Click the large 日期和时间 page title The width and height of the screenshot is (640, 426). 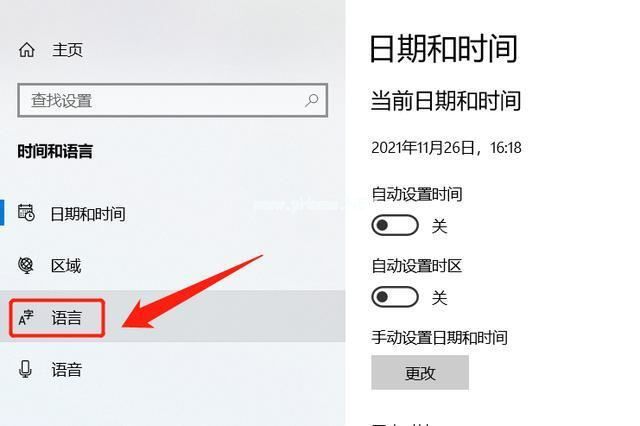[444, 49]
